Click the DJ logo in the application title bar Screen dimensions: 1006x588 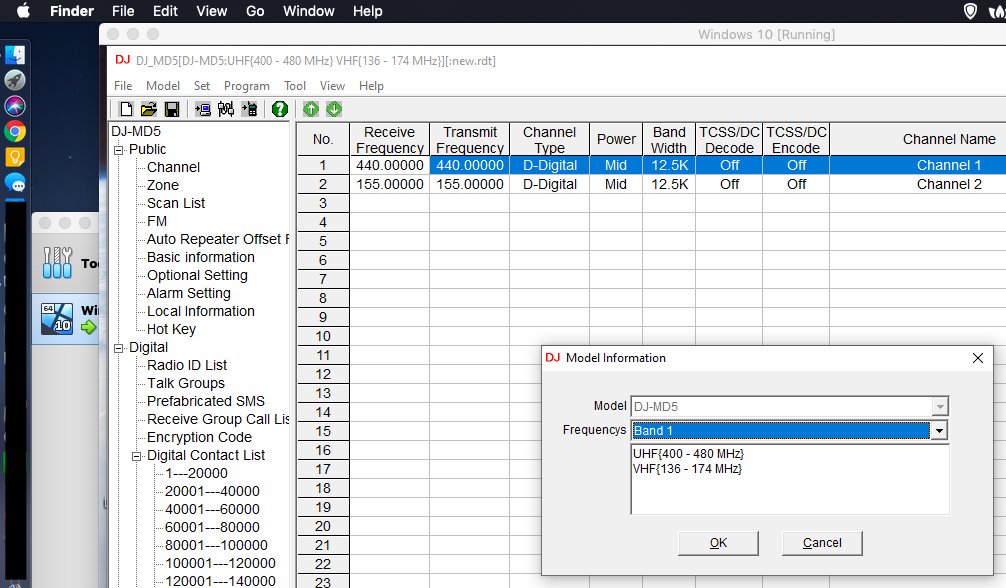123,60
